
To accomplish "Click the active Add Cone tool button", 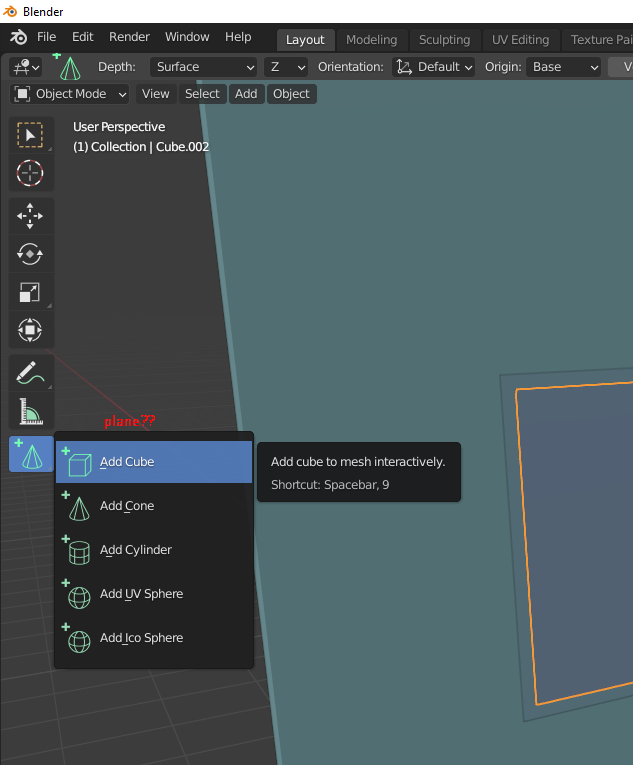I will point(31,454).
